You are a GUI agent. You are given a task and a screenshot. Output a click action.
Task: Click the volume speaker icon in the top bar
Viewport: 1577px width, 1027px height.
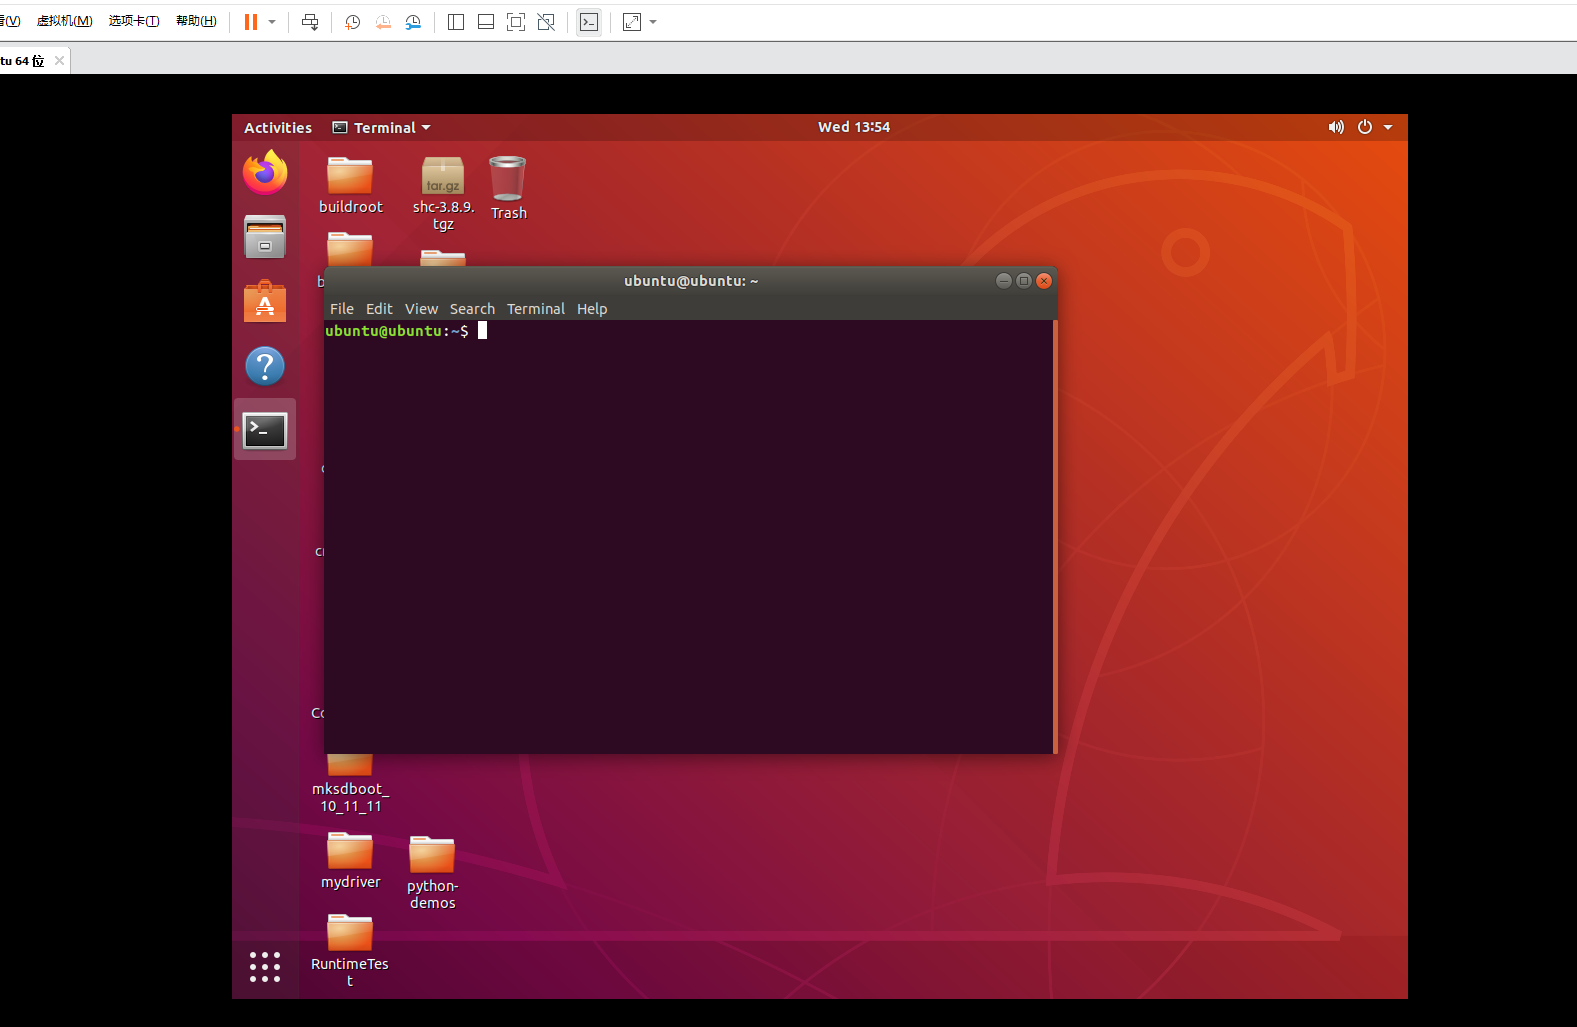(x=1336, y=127)
